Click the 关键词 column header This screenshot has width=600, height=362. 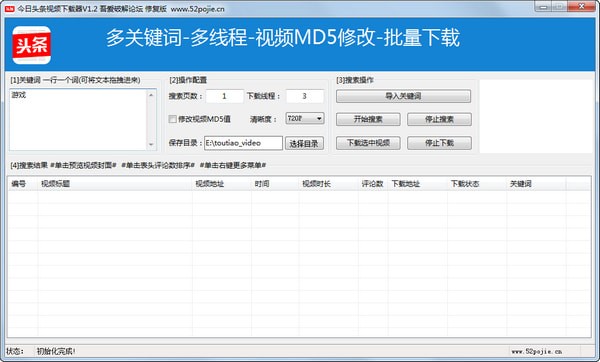[x=536, y=184]
